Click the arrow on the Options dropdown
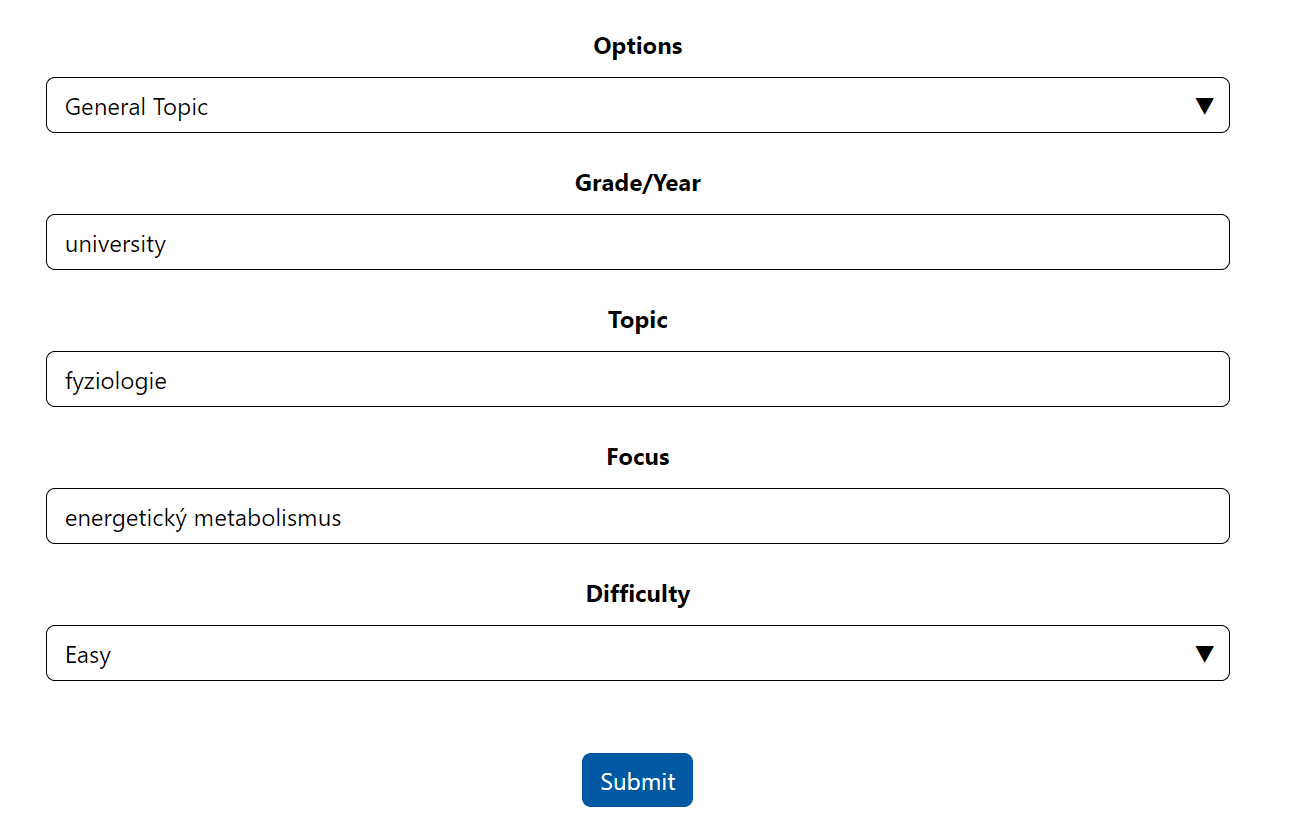Image resolution: width=1293 pixels, height=824 pixels. [1205, 106]
